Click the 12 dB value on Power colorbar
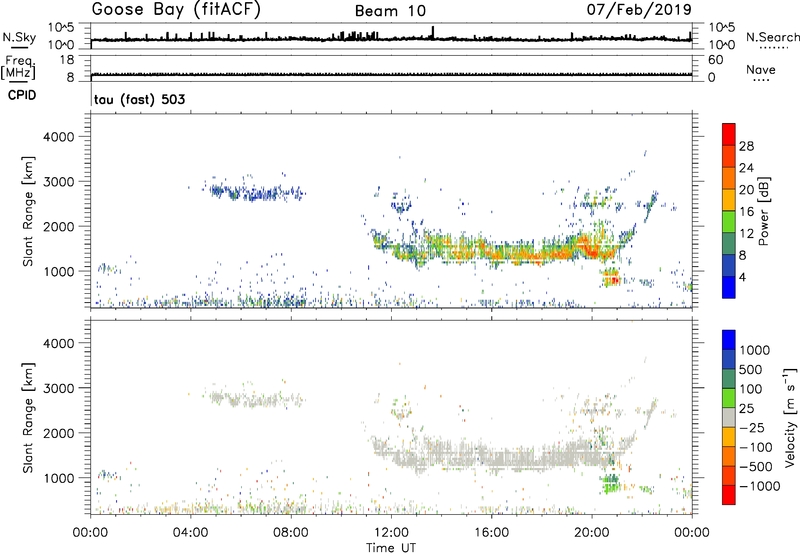800x554 pixels. pos(746,234)
